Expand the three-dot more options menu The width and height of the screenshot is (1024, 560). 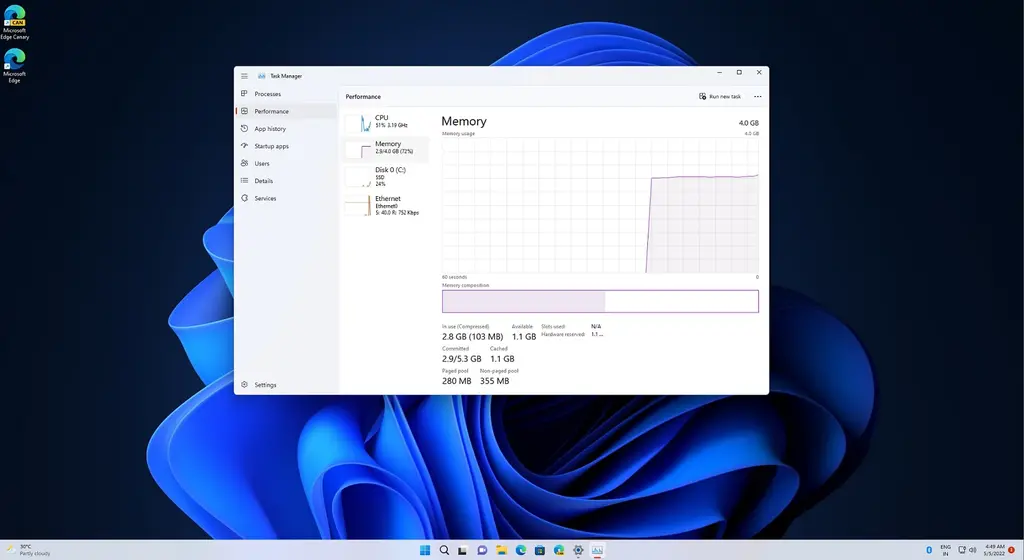757,97
